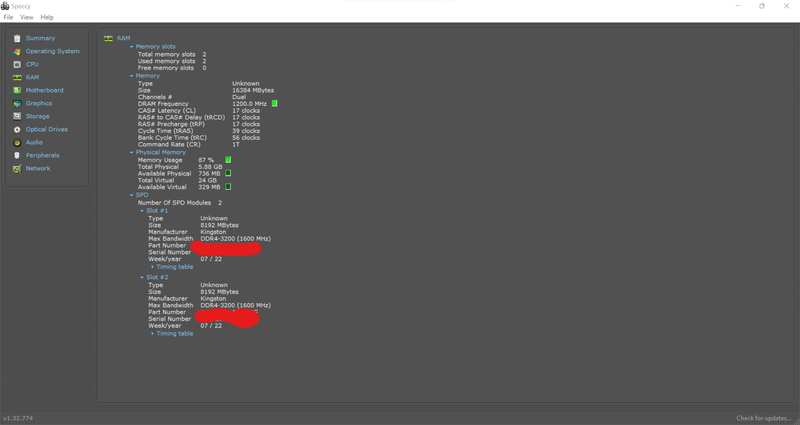This screenshot has width=800, height=425.
Task: Click the CPU chip icon
Action: tap(17, 64)
